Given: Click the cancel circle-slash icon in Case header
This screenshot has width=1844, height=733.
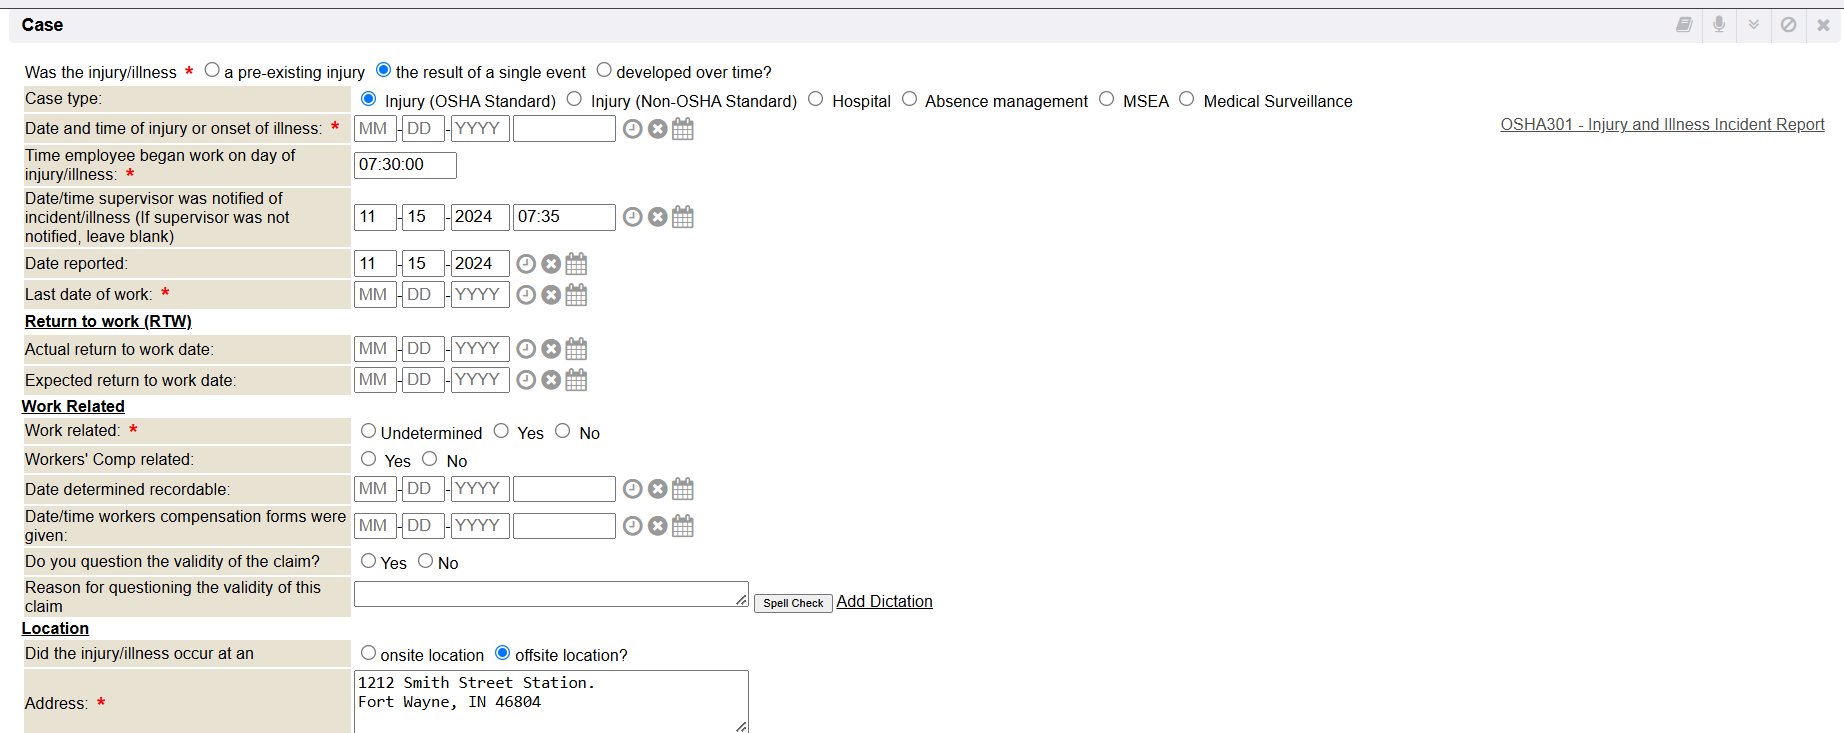Looking at the screenshot, I should coord(1788,25).
